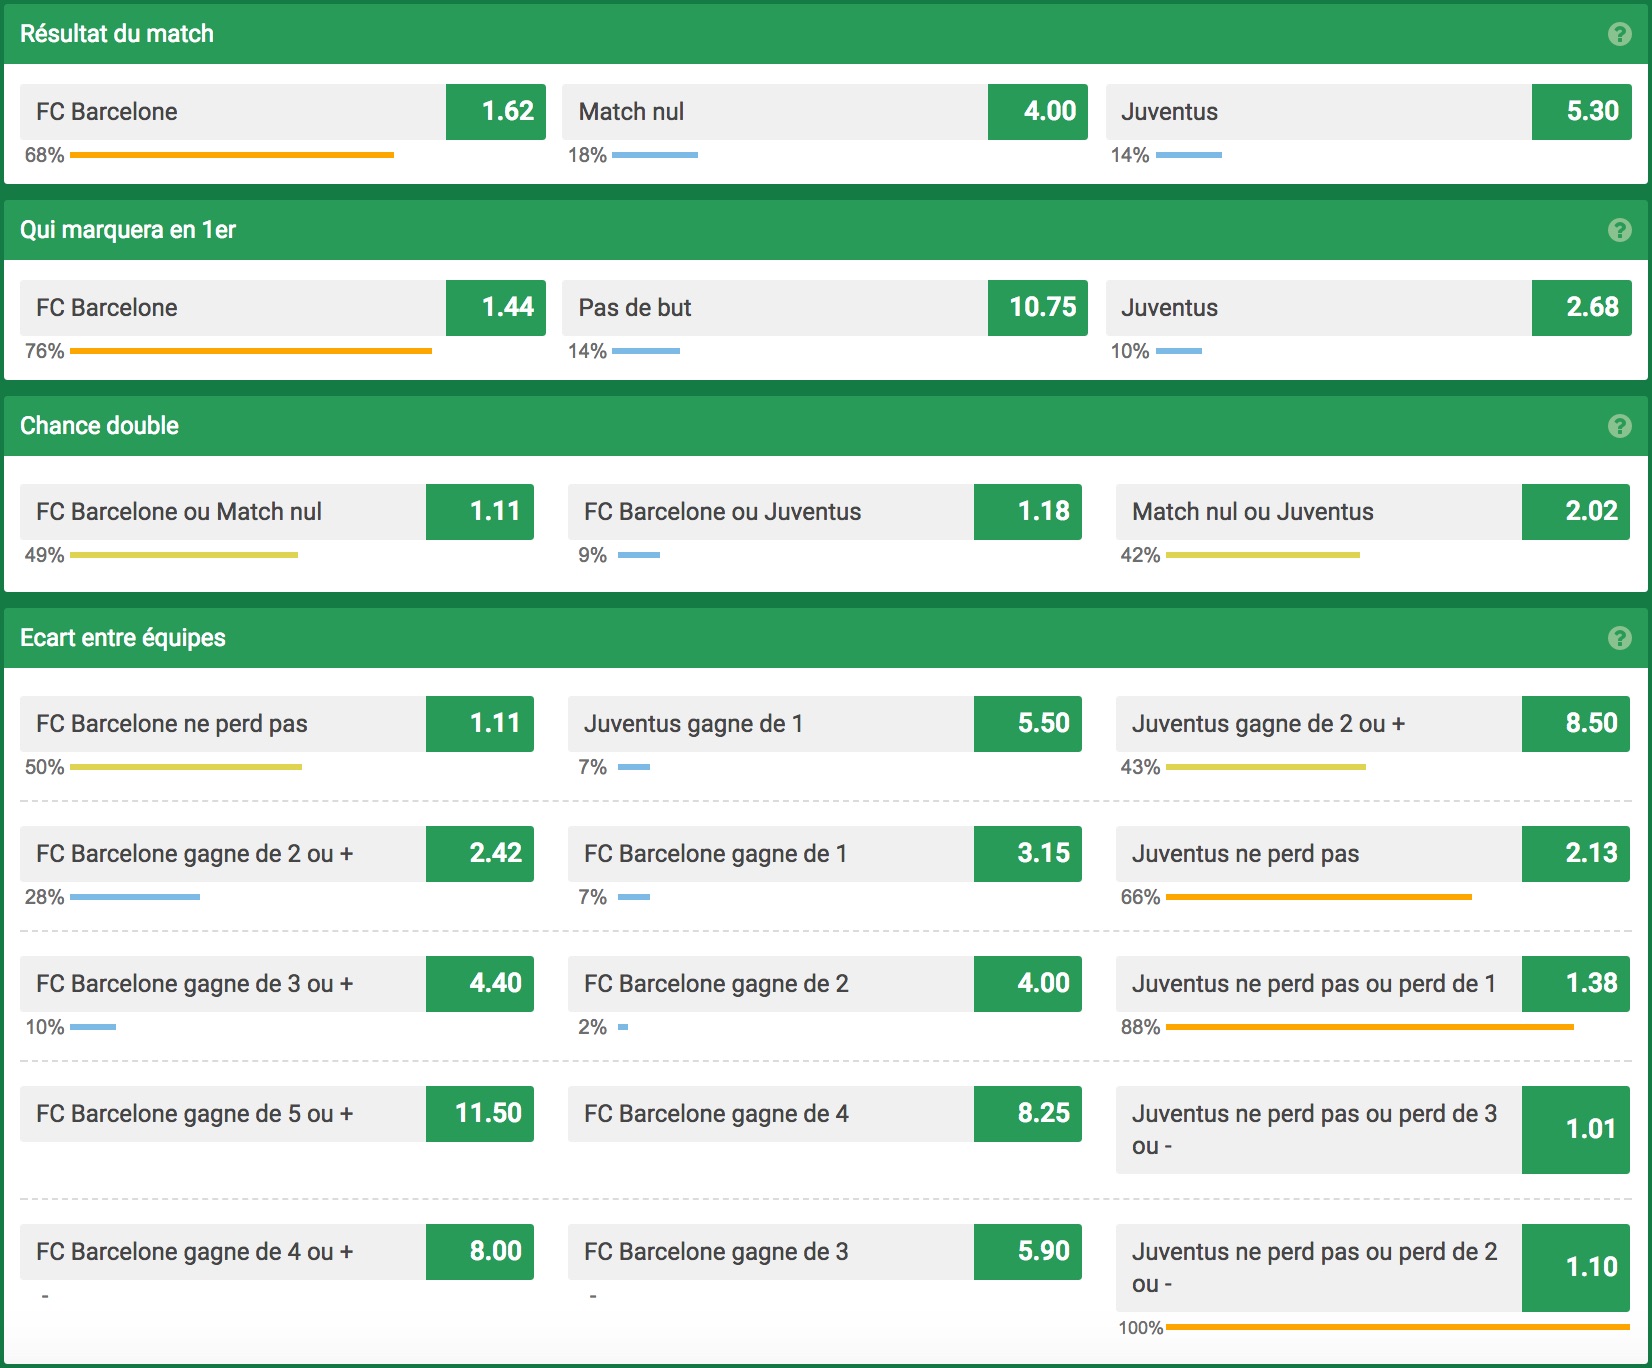Choose Juventus first scorer at 2.68
Screen dimensions: 1652x1368
1369,308
